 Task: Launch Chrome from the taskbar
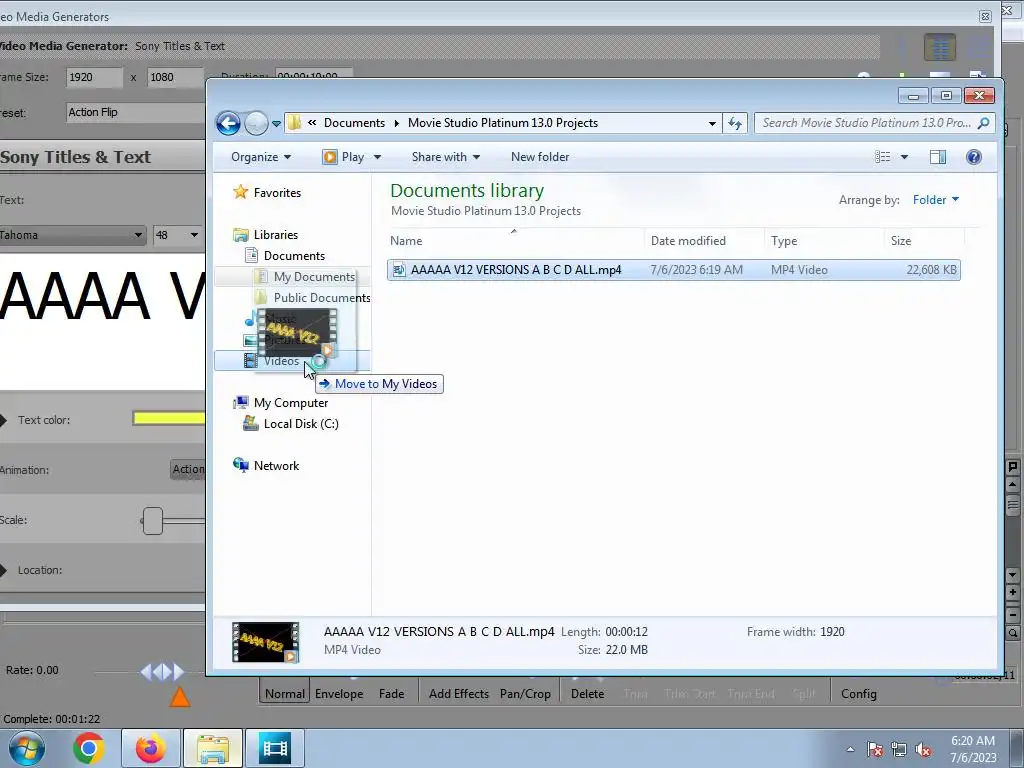[x=89, y=748]
